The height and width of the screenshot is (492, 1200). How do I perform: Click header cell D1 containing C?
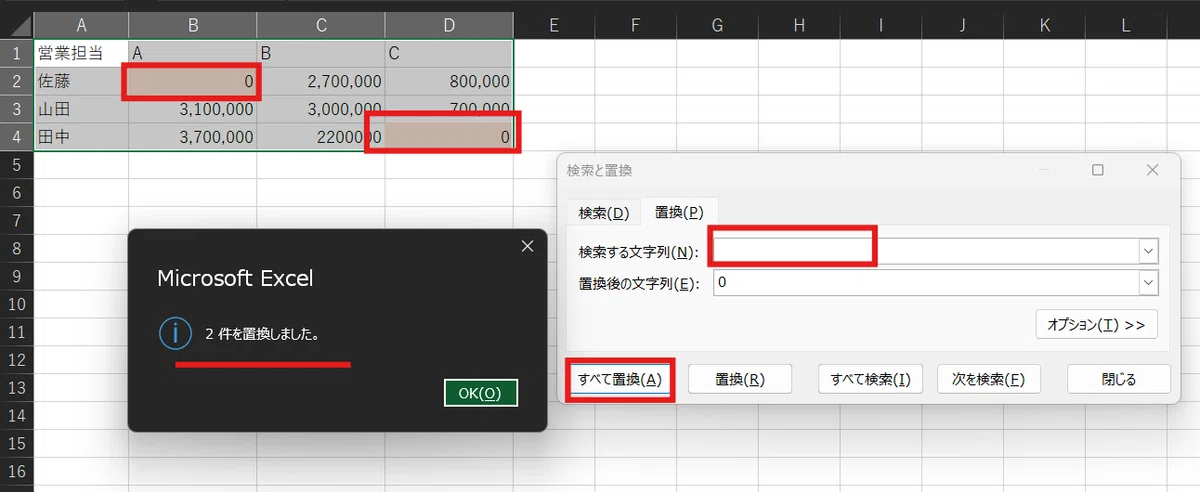(x=449, y=53)
